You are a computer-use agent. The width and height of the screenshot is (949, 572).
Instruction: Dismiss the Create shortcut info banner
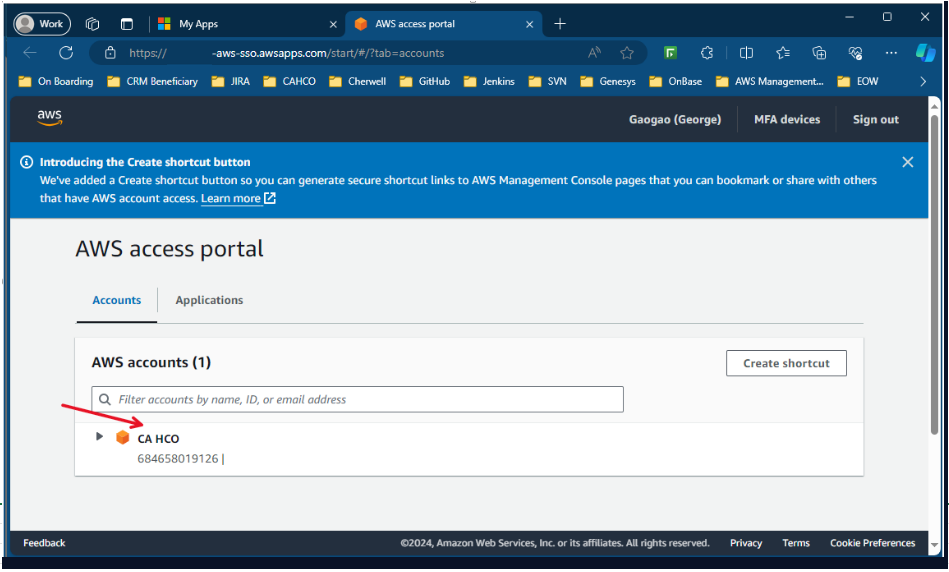[907, 162]
